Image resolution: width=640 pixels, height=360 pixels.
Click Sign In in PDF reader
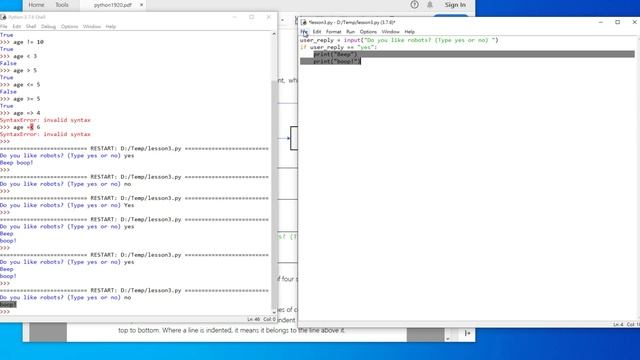coord(455,5)
